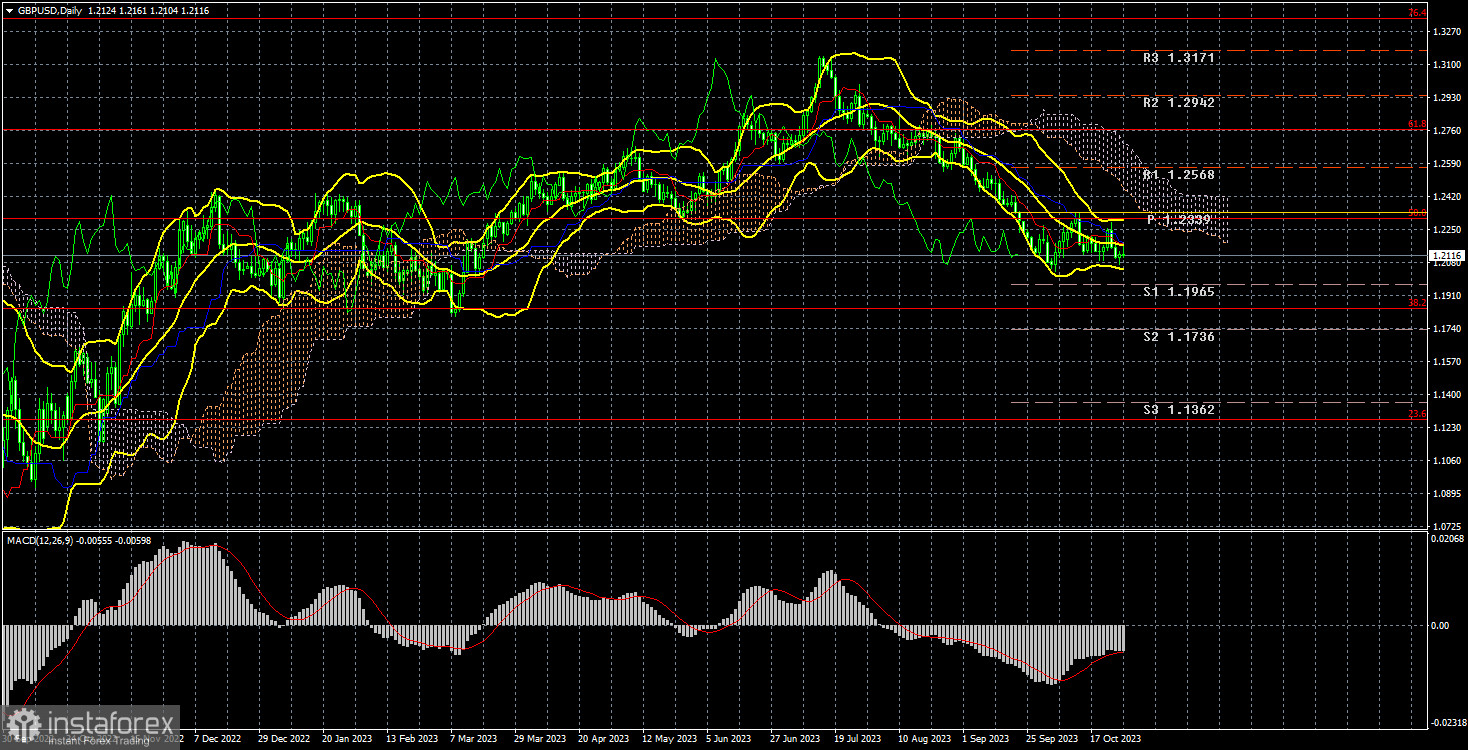The image size is (1468, 750).
Task: Select the S2 1.1736 pivot label
Action: tap(1179, 337)
